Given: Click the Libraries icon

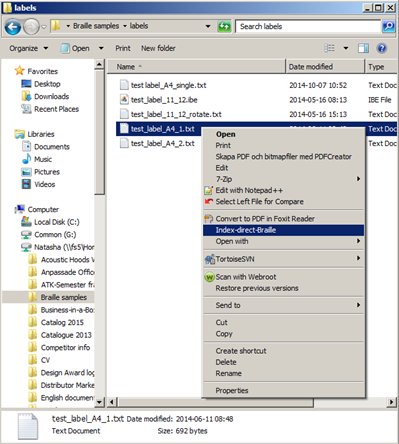Looking at the screenshot, I should point(20,134).
